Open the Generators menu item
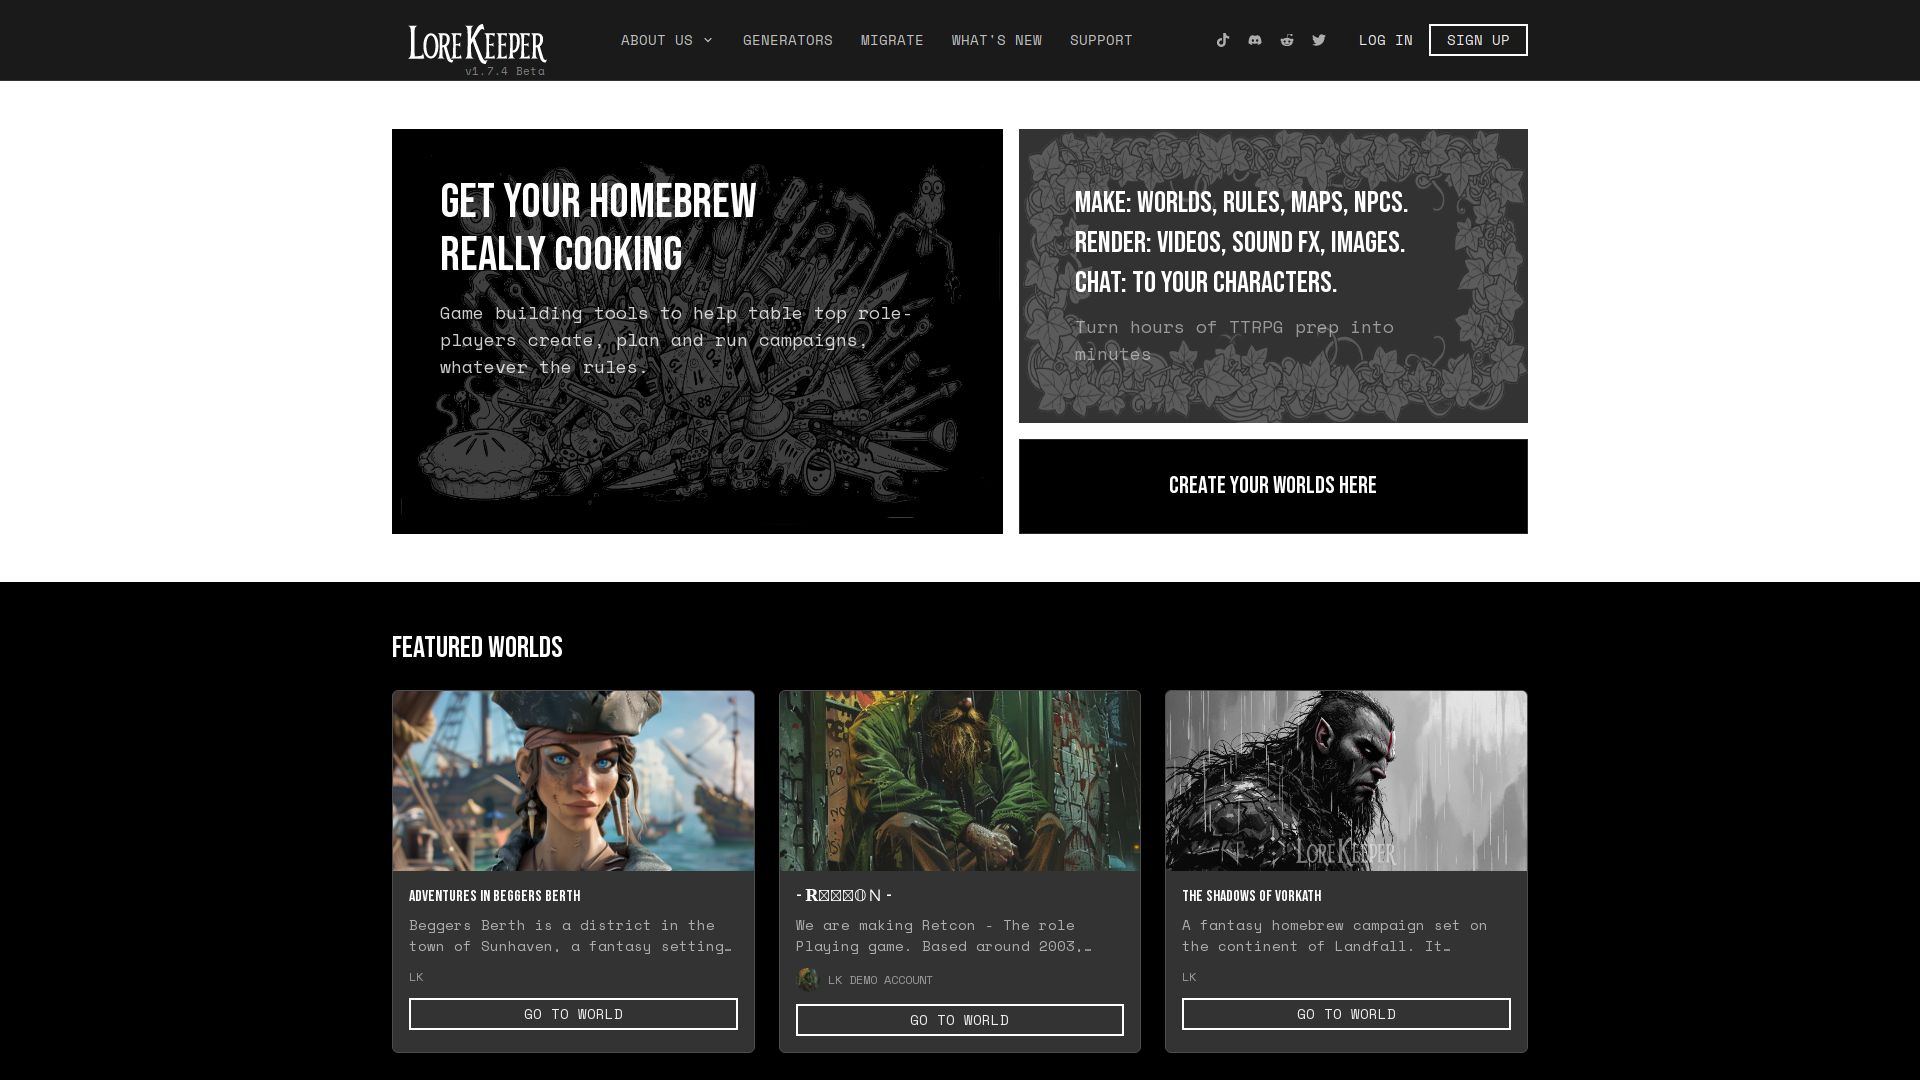 787,40
